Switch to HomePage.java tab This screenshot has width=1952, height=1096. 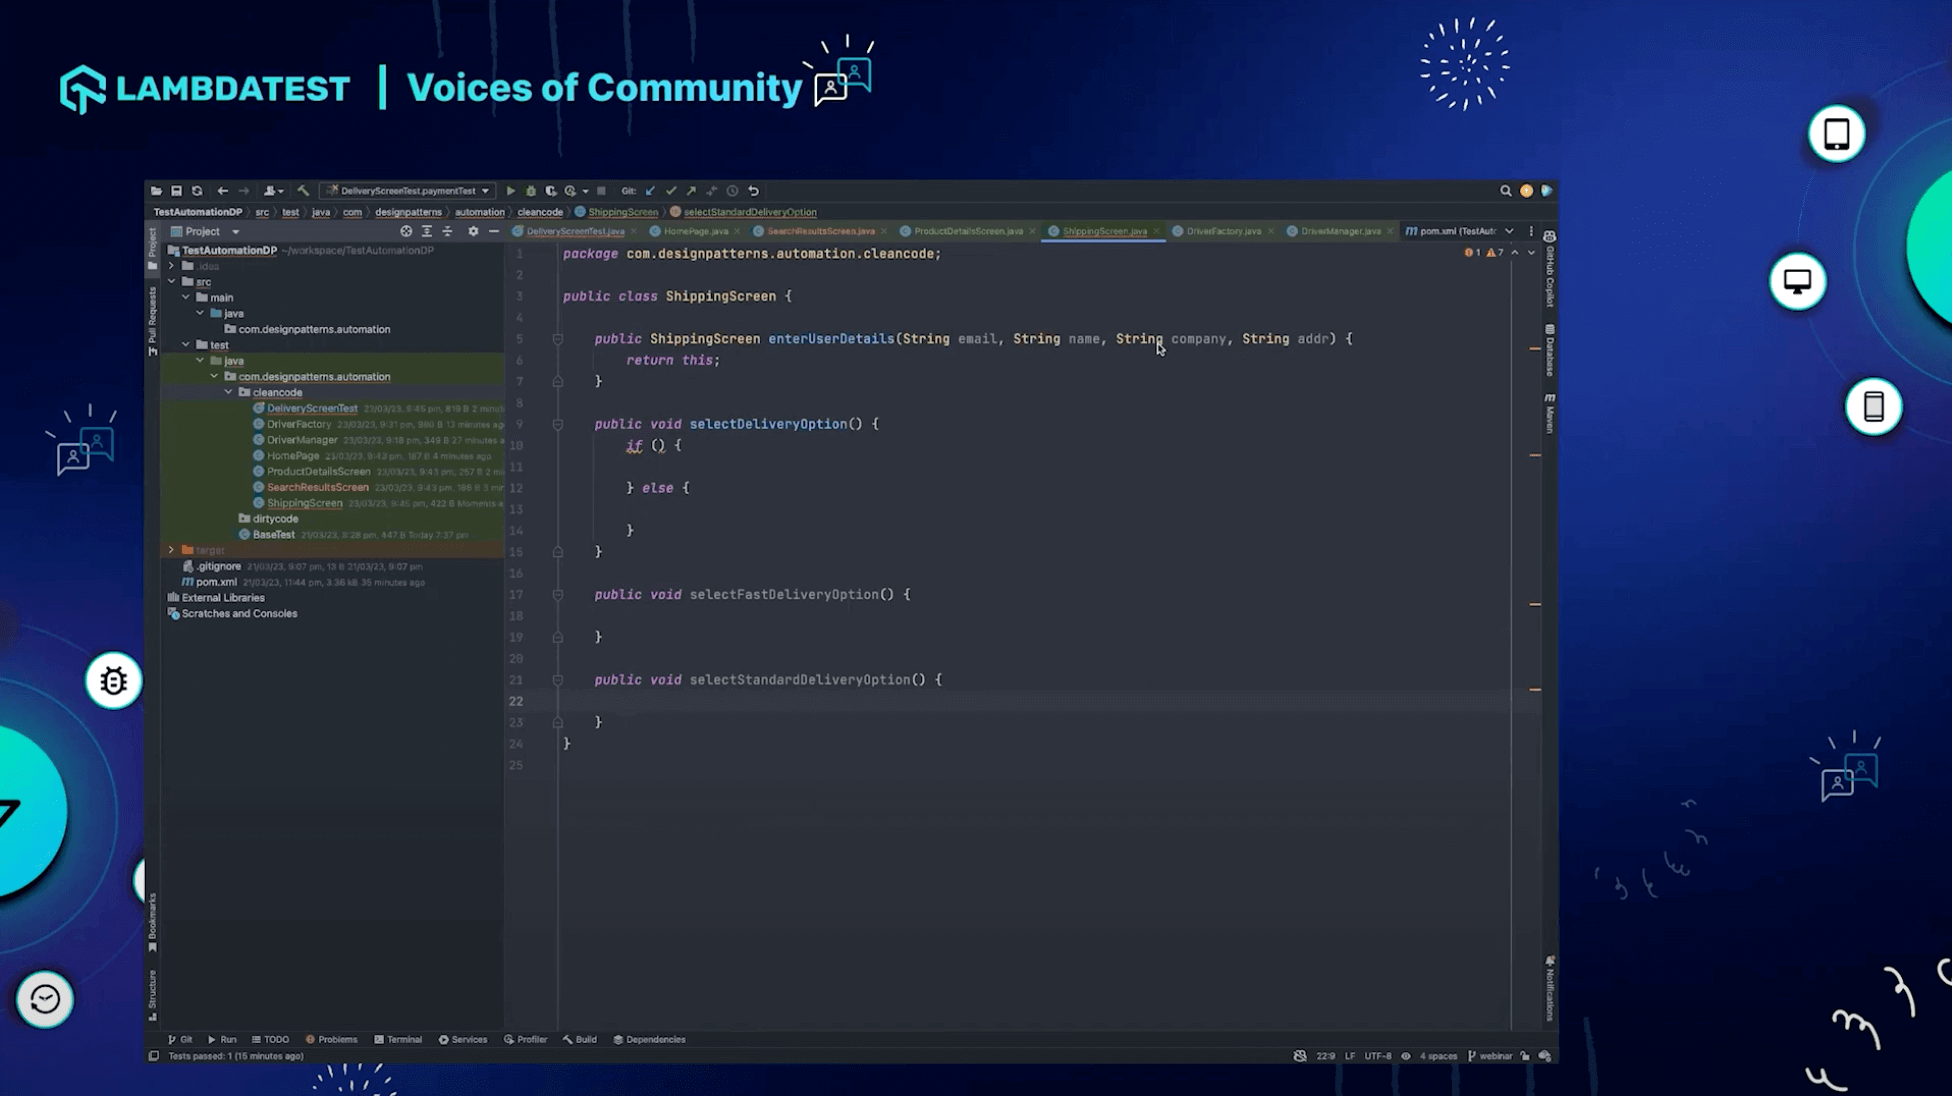695,231
